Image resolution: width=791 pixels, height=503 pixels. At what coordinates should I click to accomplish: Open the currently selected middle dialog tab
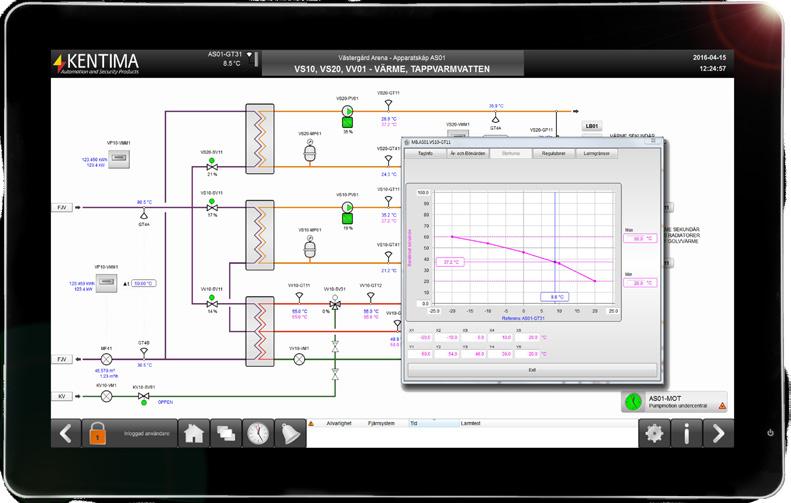click(x=511, y=153)
